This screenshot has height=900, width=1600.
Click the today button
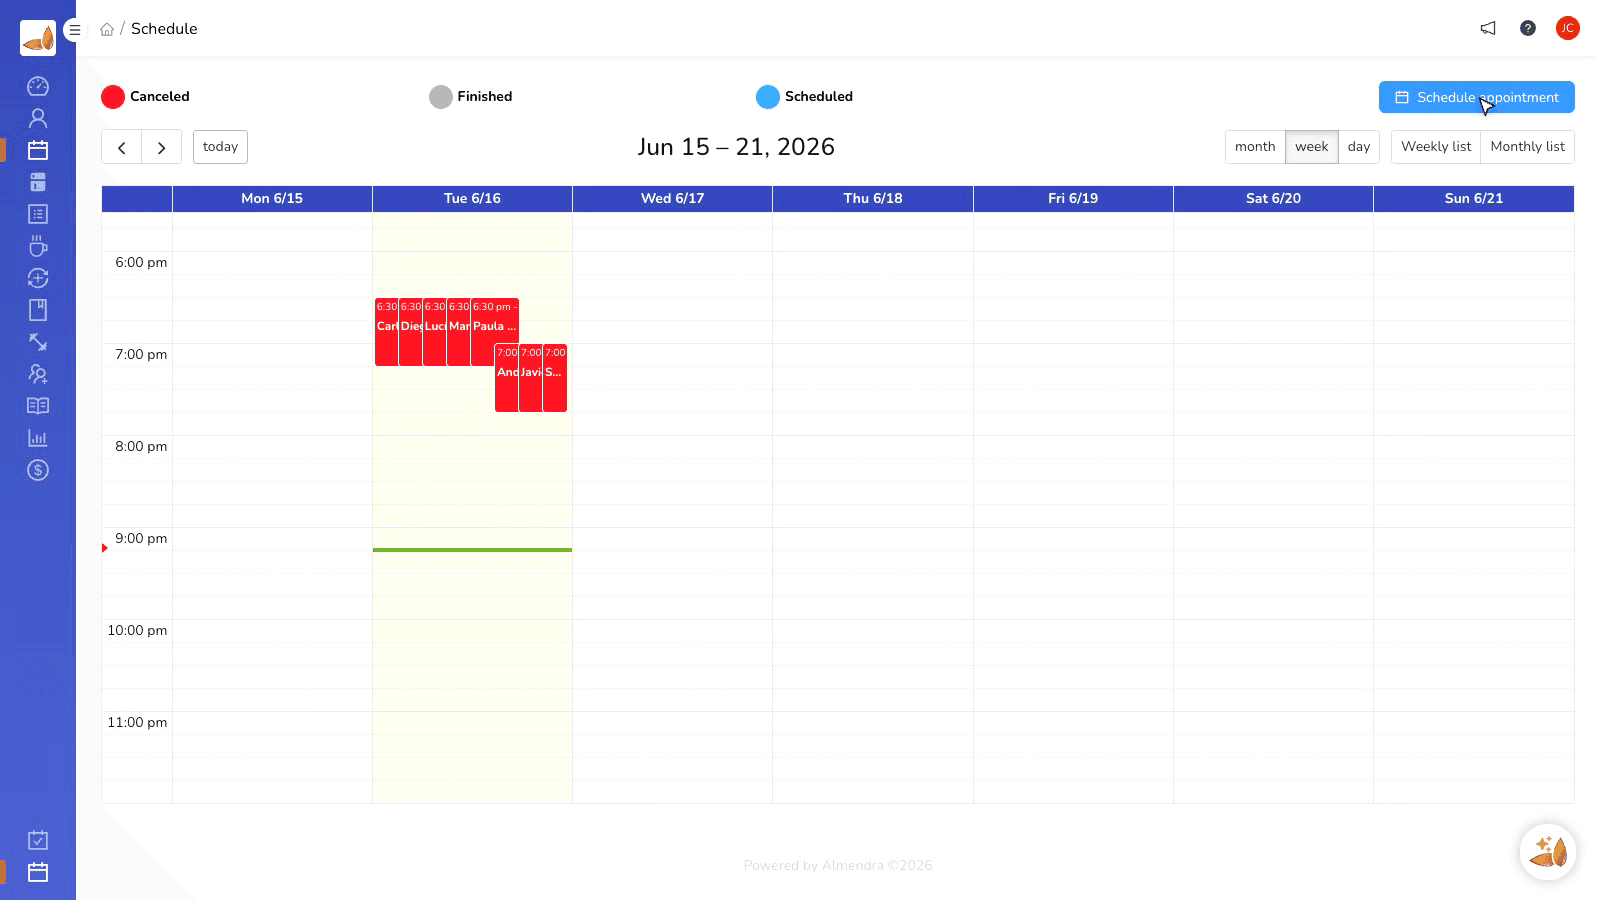[x=220, y=147]
